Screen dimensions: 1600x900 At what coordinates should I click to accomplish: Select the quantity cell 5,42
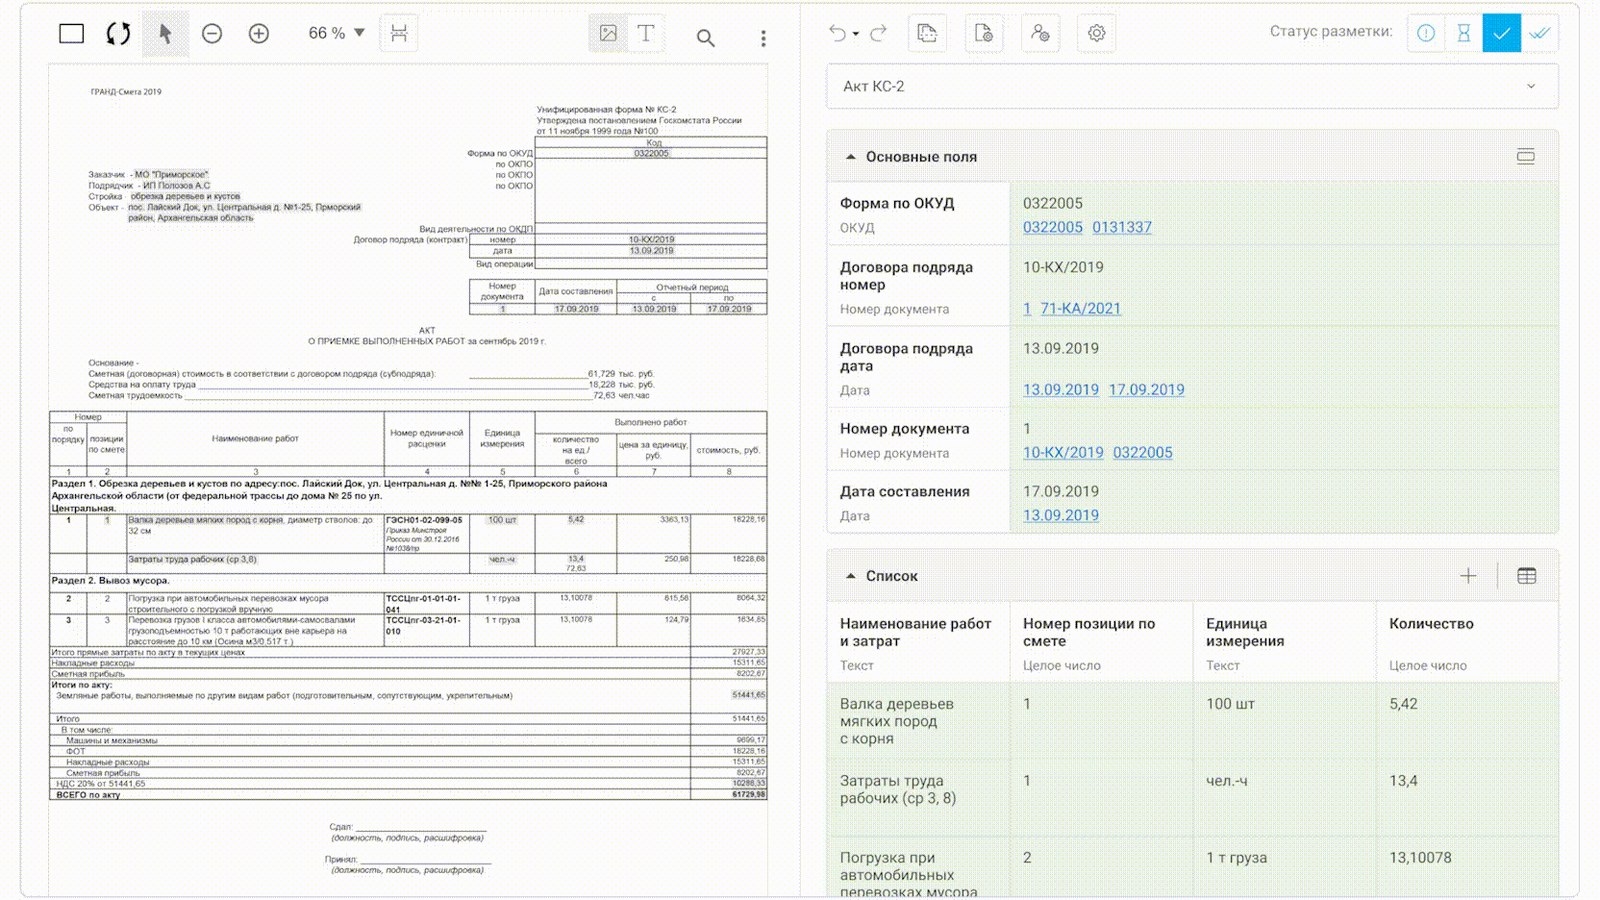(x=1467, y=721)
